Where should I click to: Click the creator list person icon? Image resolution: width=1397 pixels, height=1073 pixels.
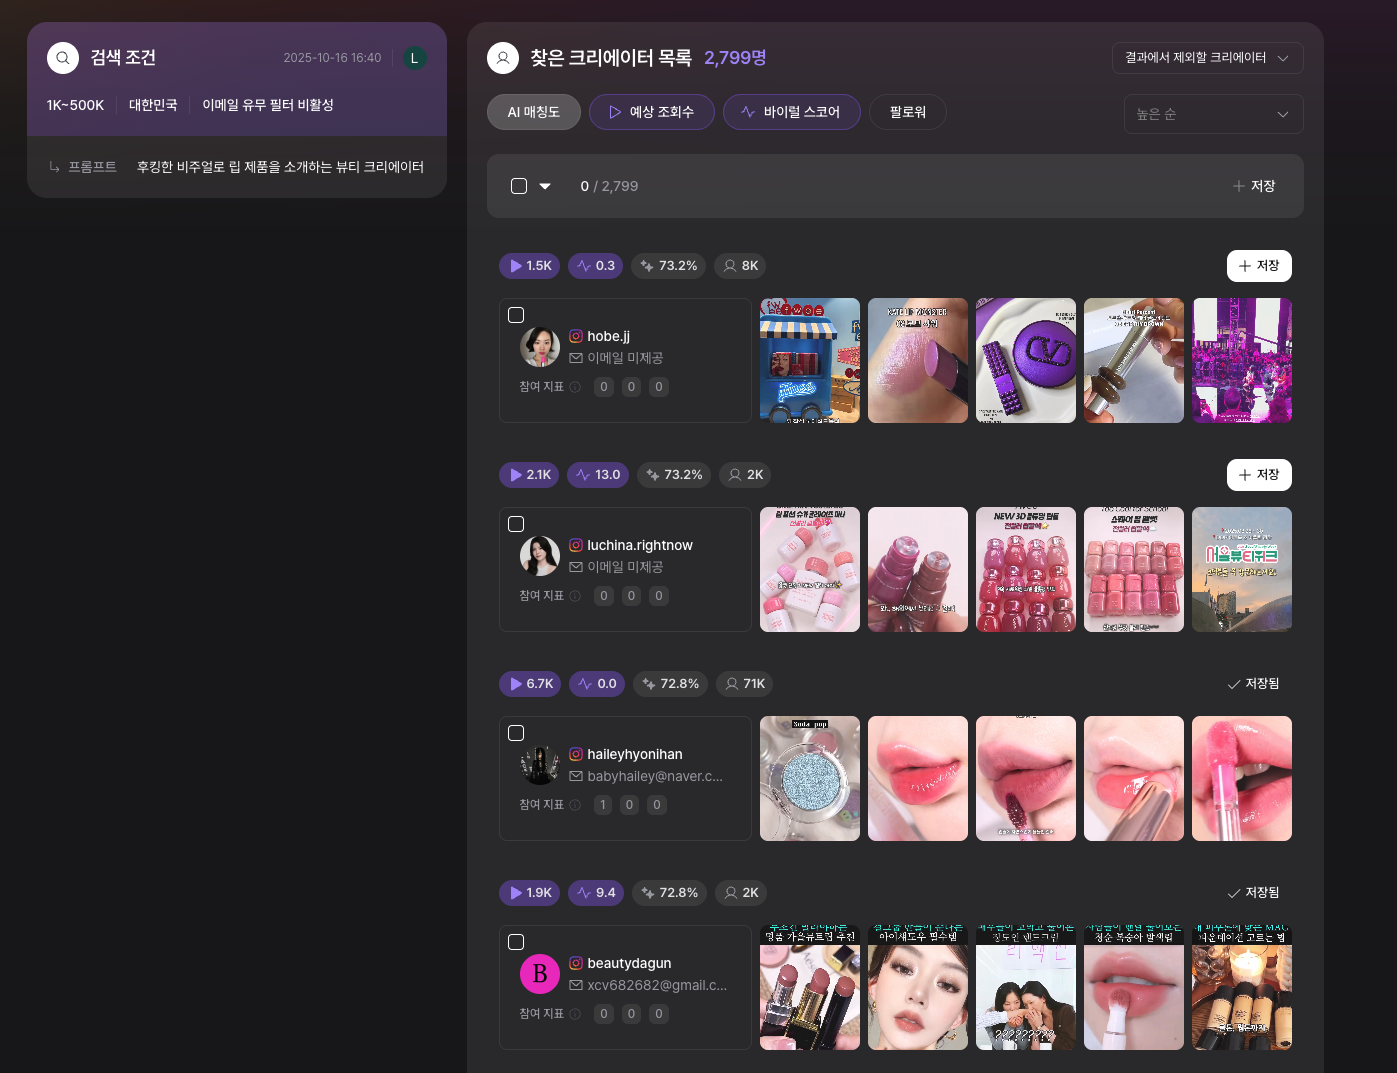[x=503, y=58]
